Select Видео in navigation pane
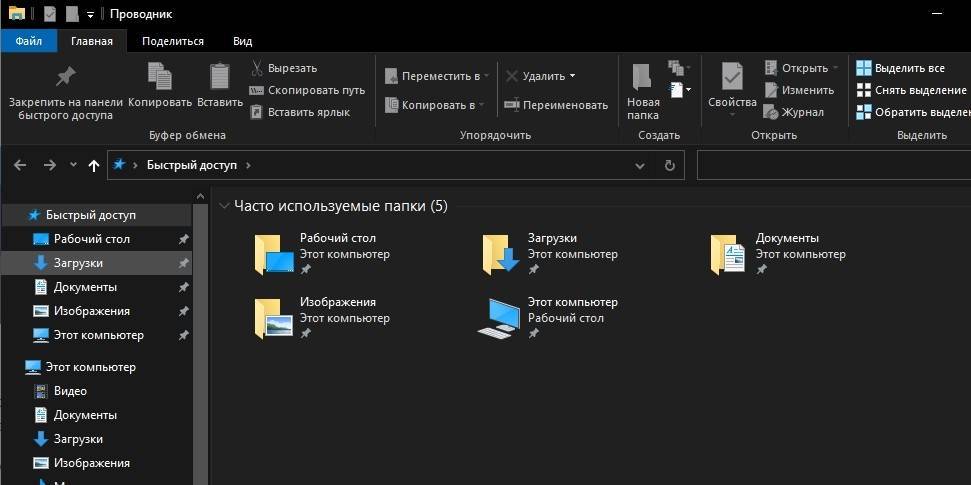Screen dimensions: 971x485 click(97, 391)
